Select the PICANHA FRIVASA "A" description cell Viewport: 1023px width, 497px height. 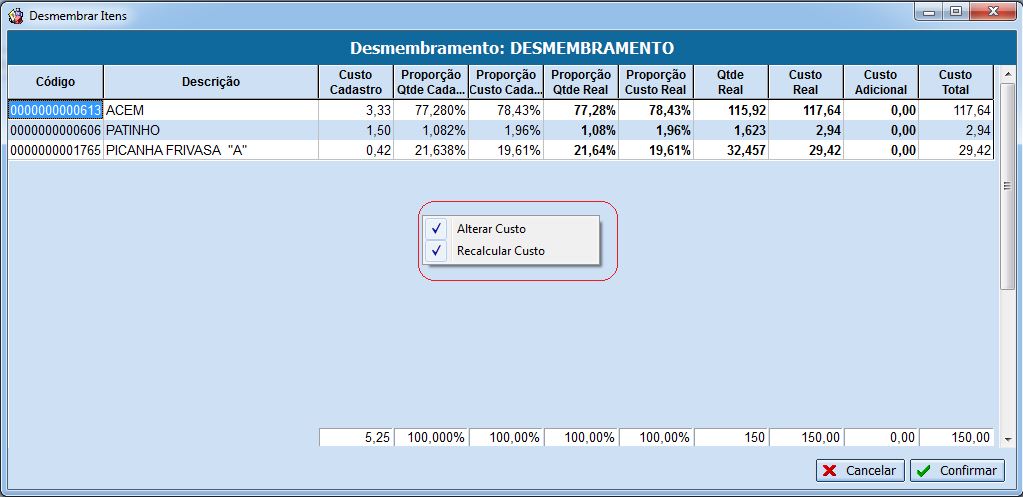(211, 150)
